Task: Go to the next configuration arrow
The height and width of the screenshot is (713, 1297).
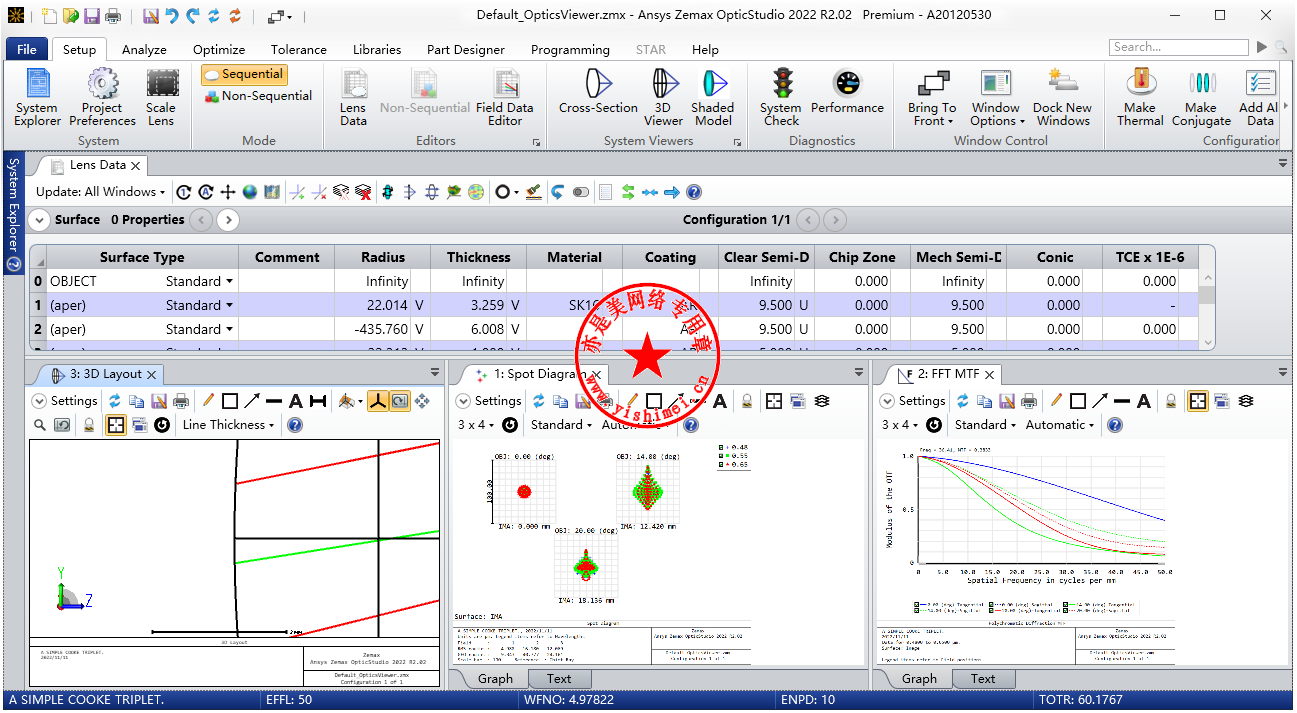Action: [834, 220]
